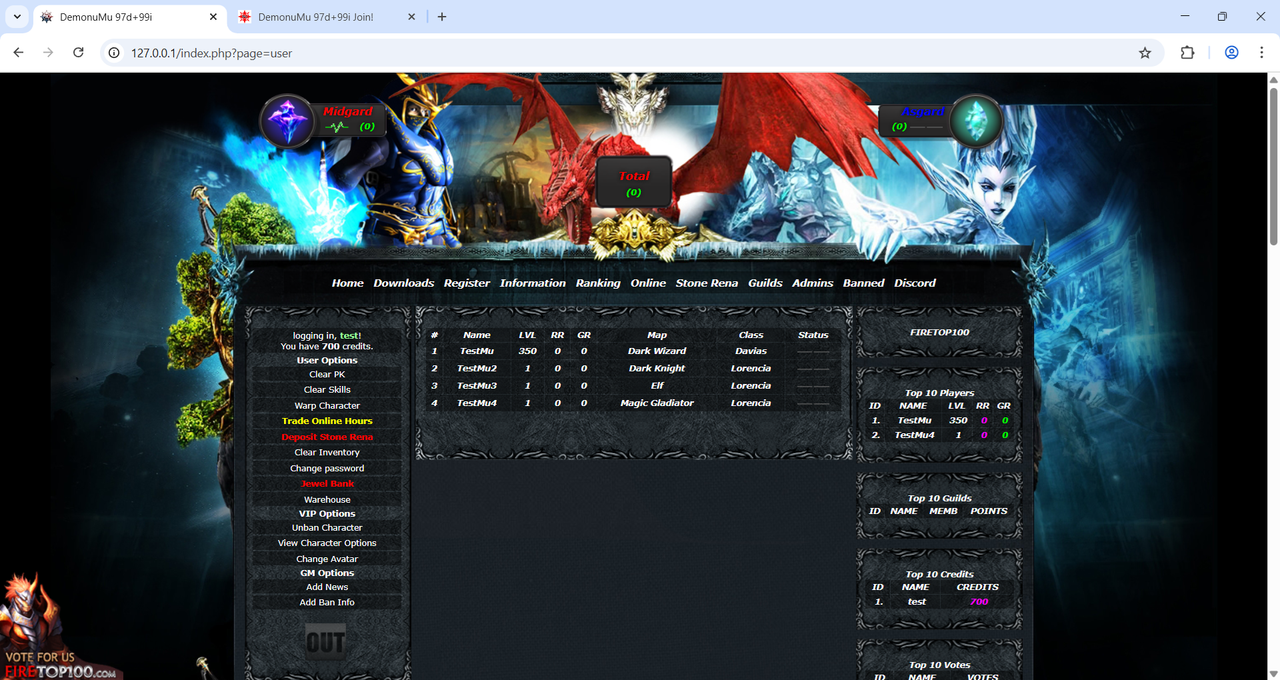The height and width of the screenshot is (680, 1280).
Task: Open the Ranking page
Action: click(598, 283)
